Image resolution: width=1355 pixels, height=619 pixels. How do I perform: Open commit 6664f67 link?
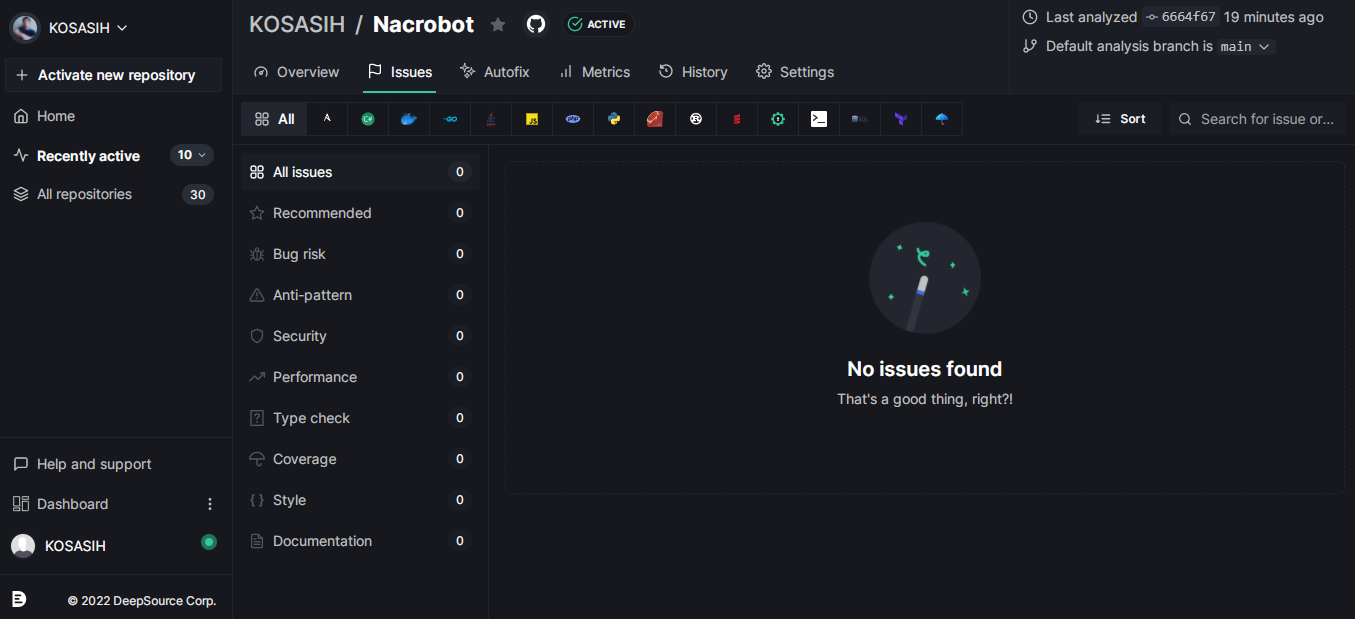click(1180, 17)
